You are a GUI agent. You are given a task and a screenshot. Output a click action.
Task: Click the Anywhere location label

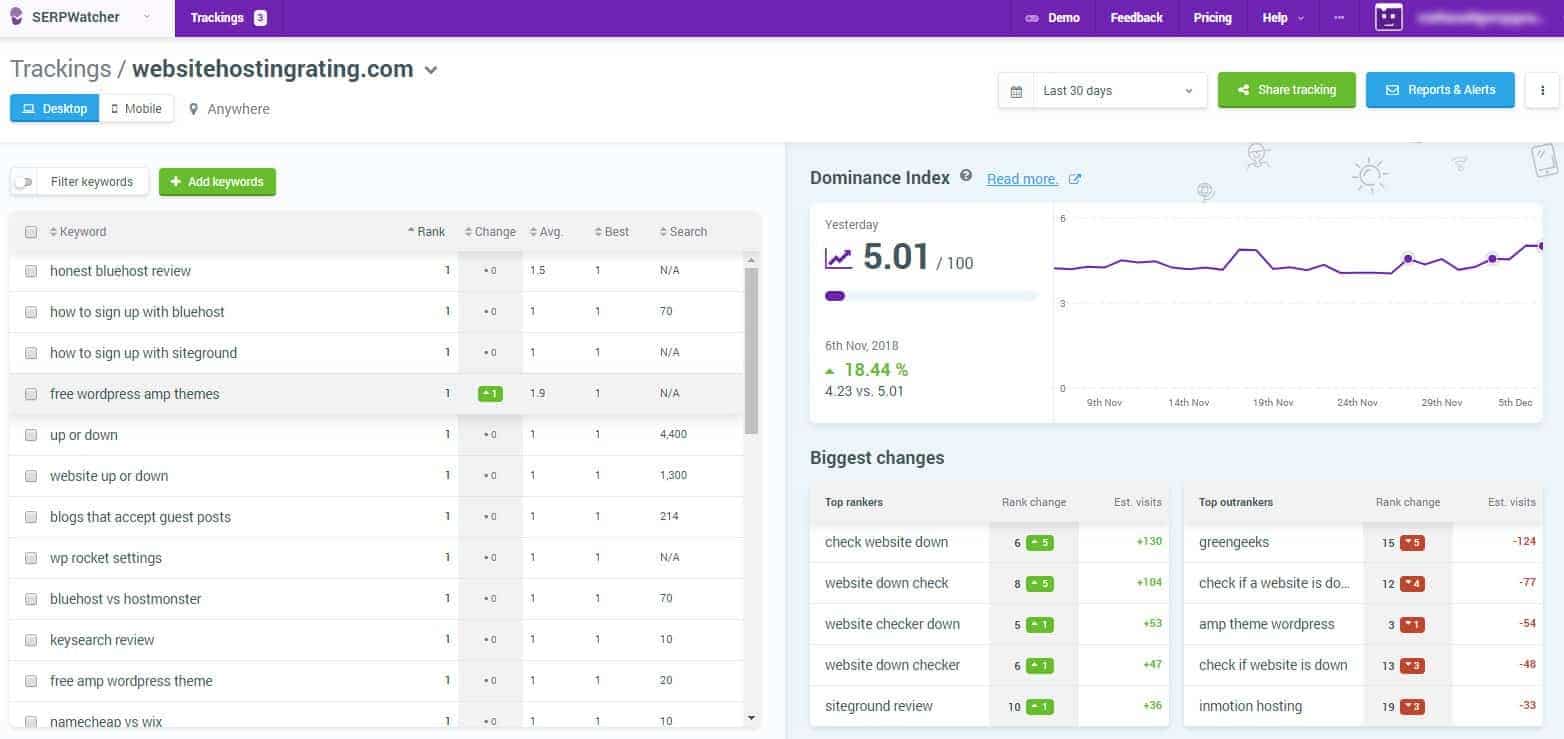[x=238, y=109]
